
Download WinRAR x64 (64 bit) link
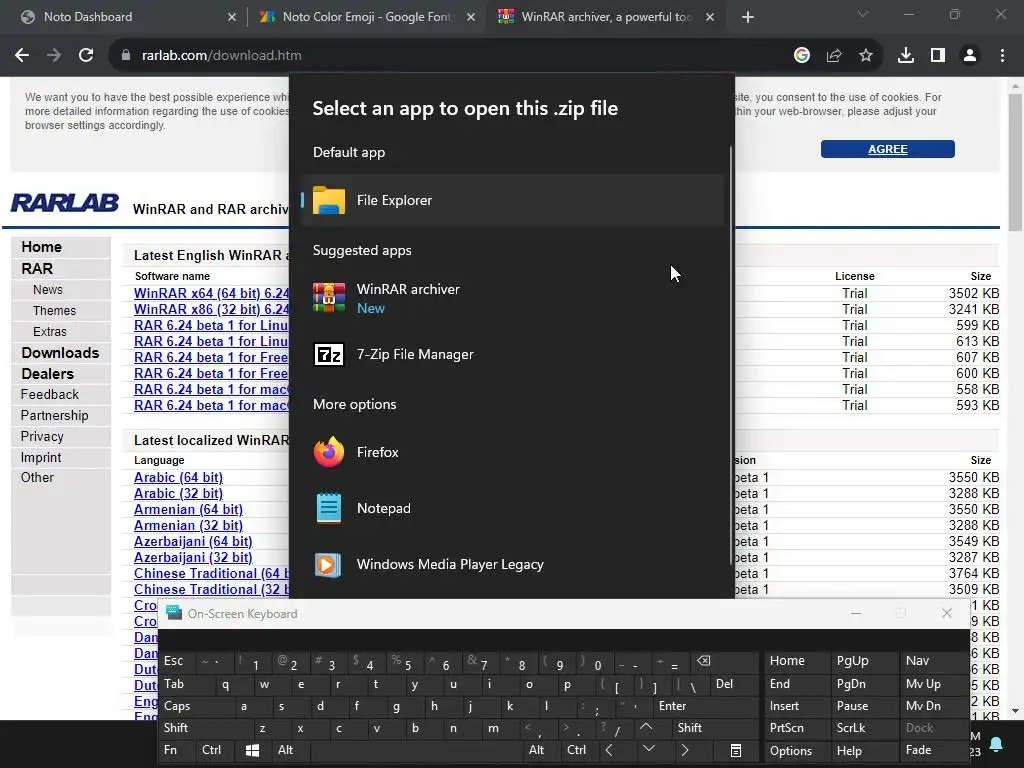coord(211,293)
